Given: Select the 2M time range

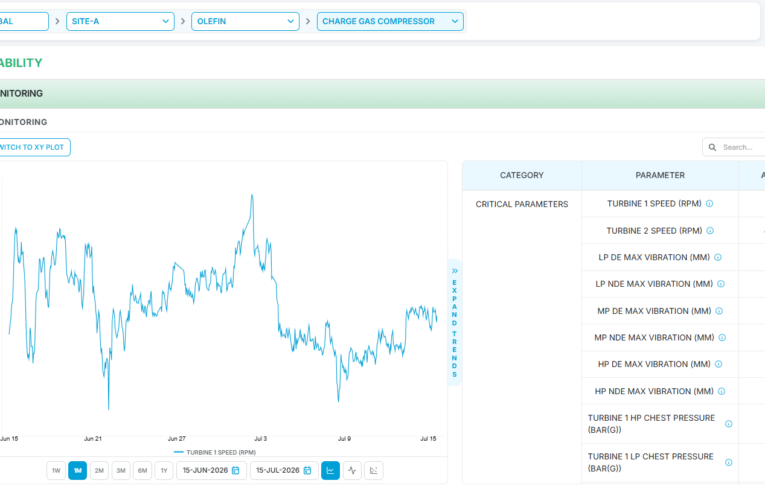Looking at the screenshot, I should pyautogui.click(x=99, y=471).
